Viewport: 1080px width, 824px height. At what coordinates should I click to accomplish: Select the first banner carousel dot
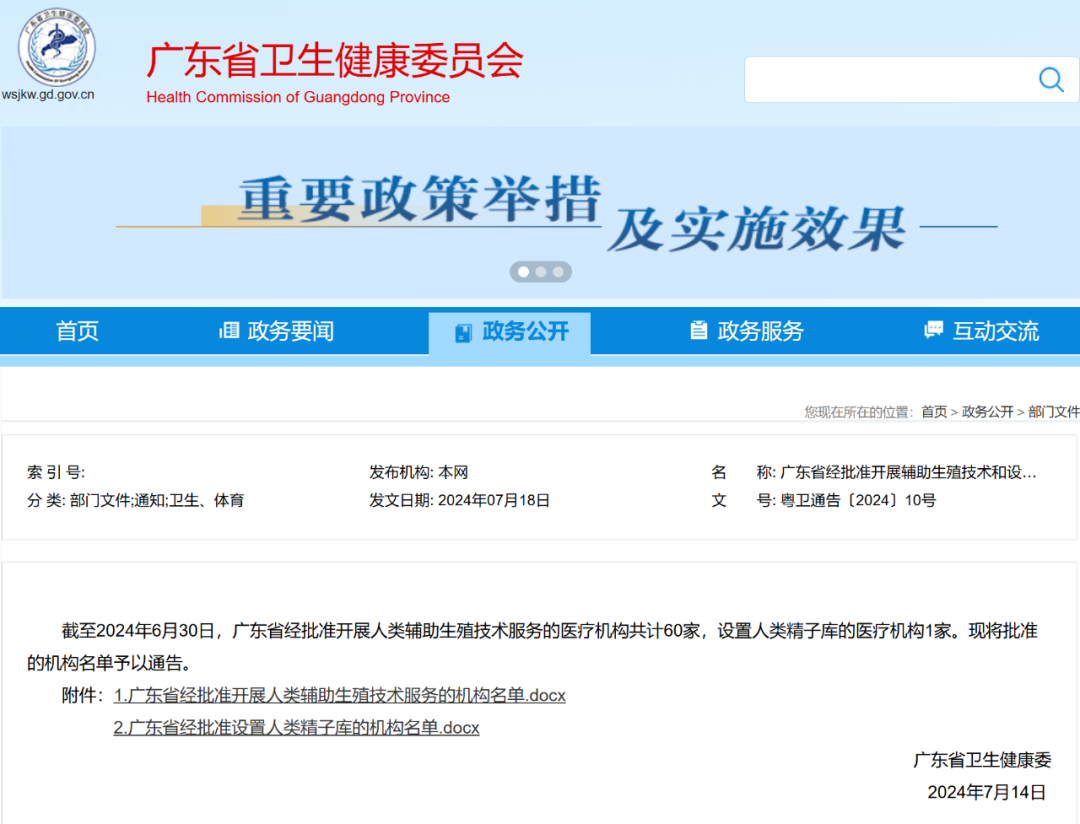(x=523, y=271)
